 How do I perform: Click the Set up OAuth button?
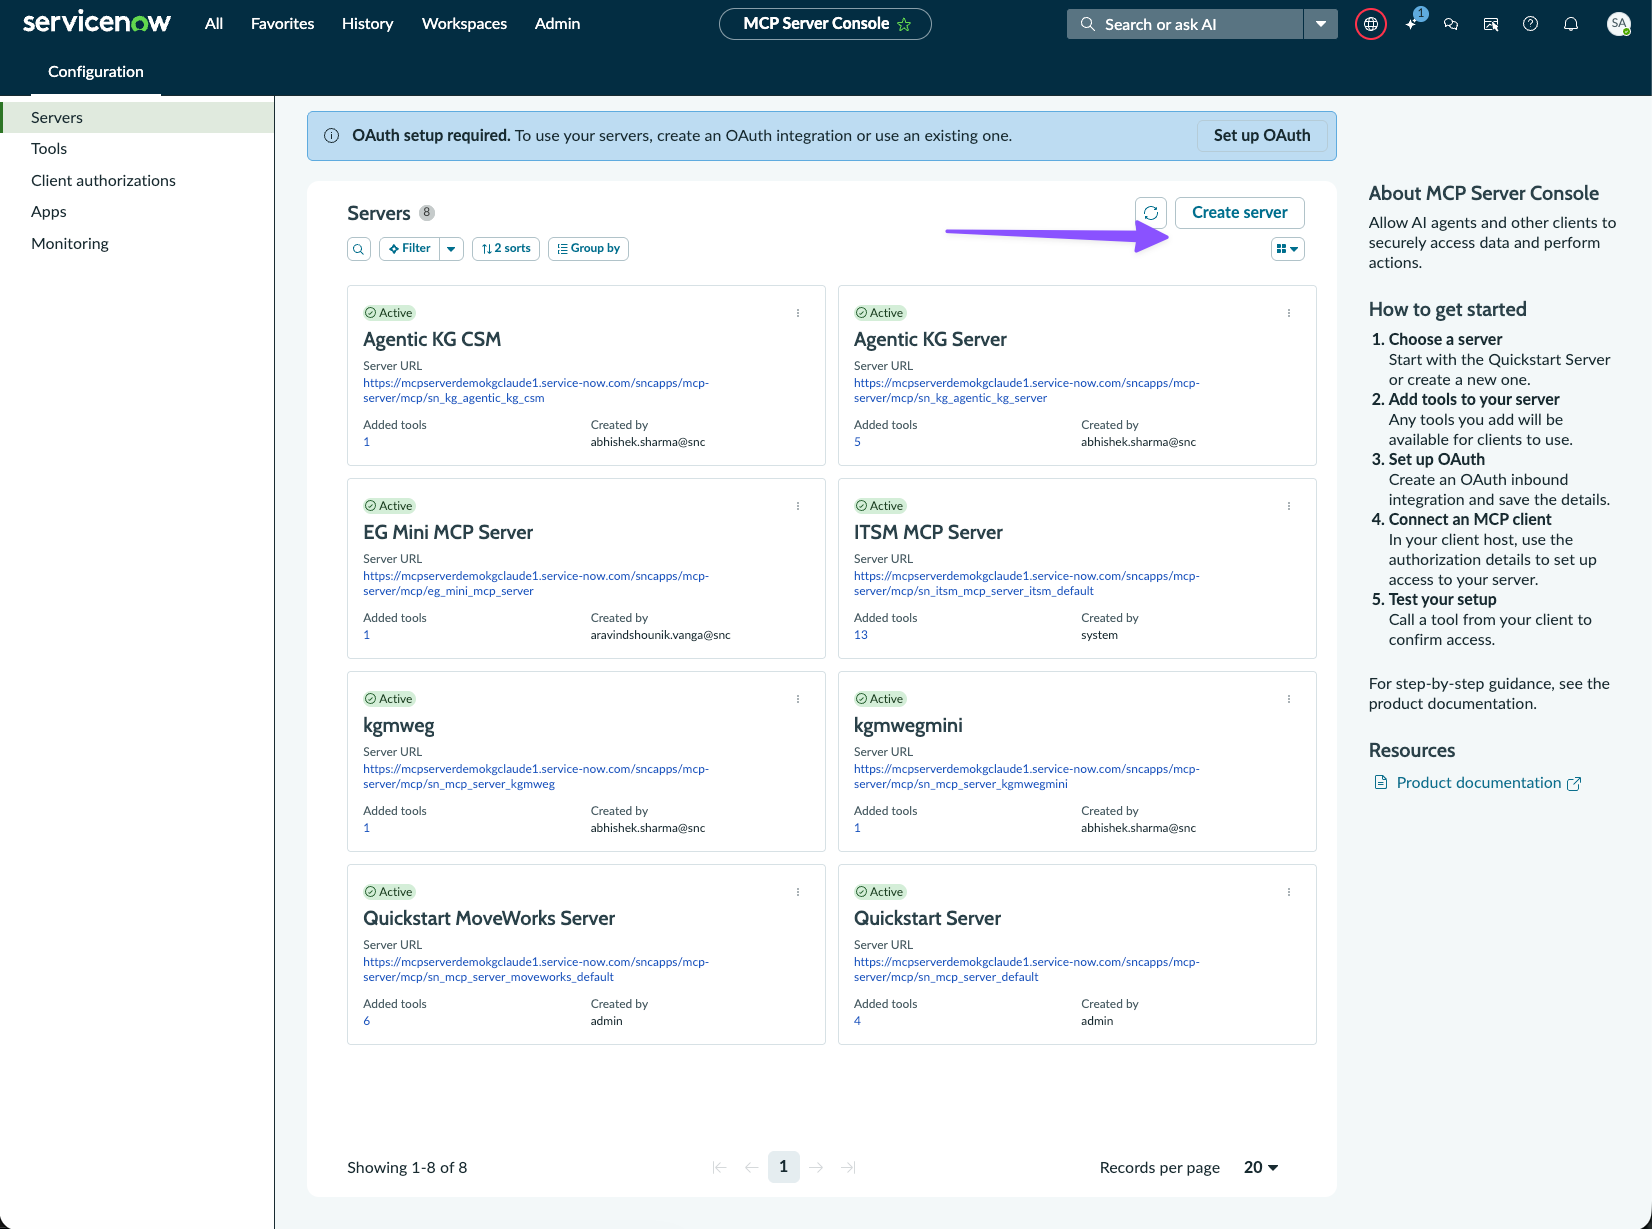(1262, 136)
